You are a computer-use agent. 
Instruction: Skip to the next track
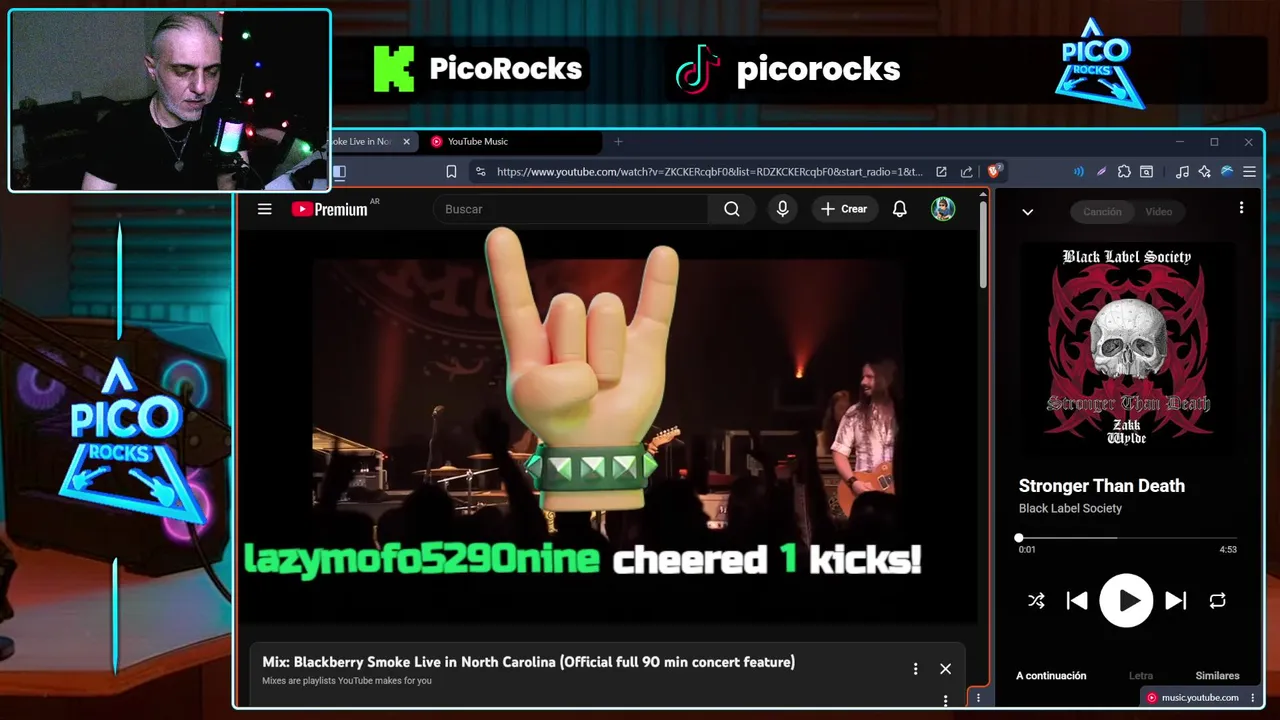[x=1176, y=601]
